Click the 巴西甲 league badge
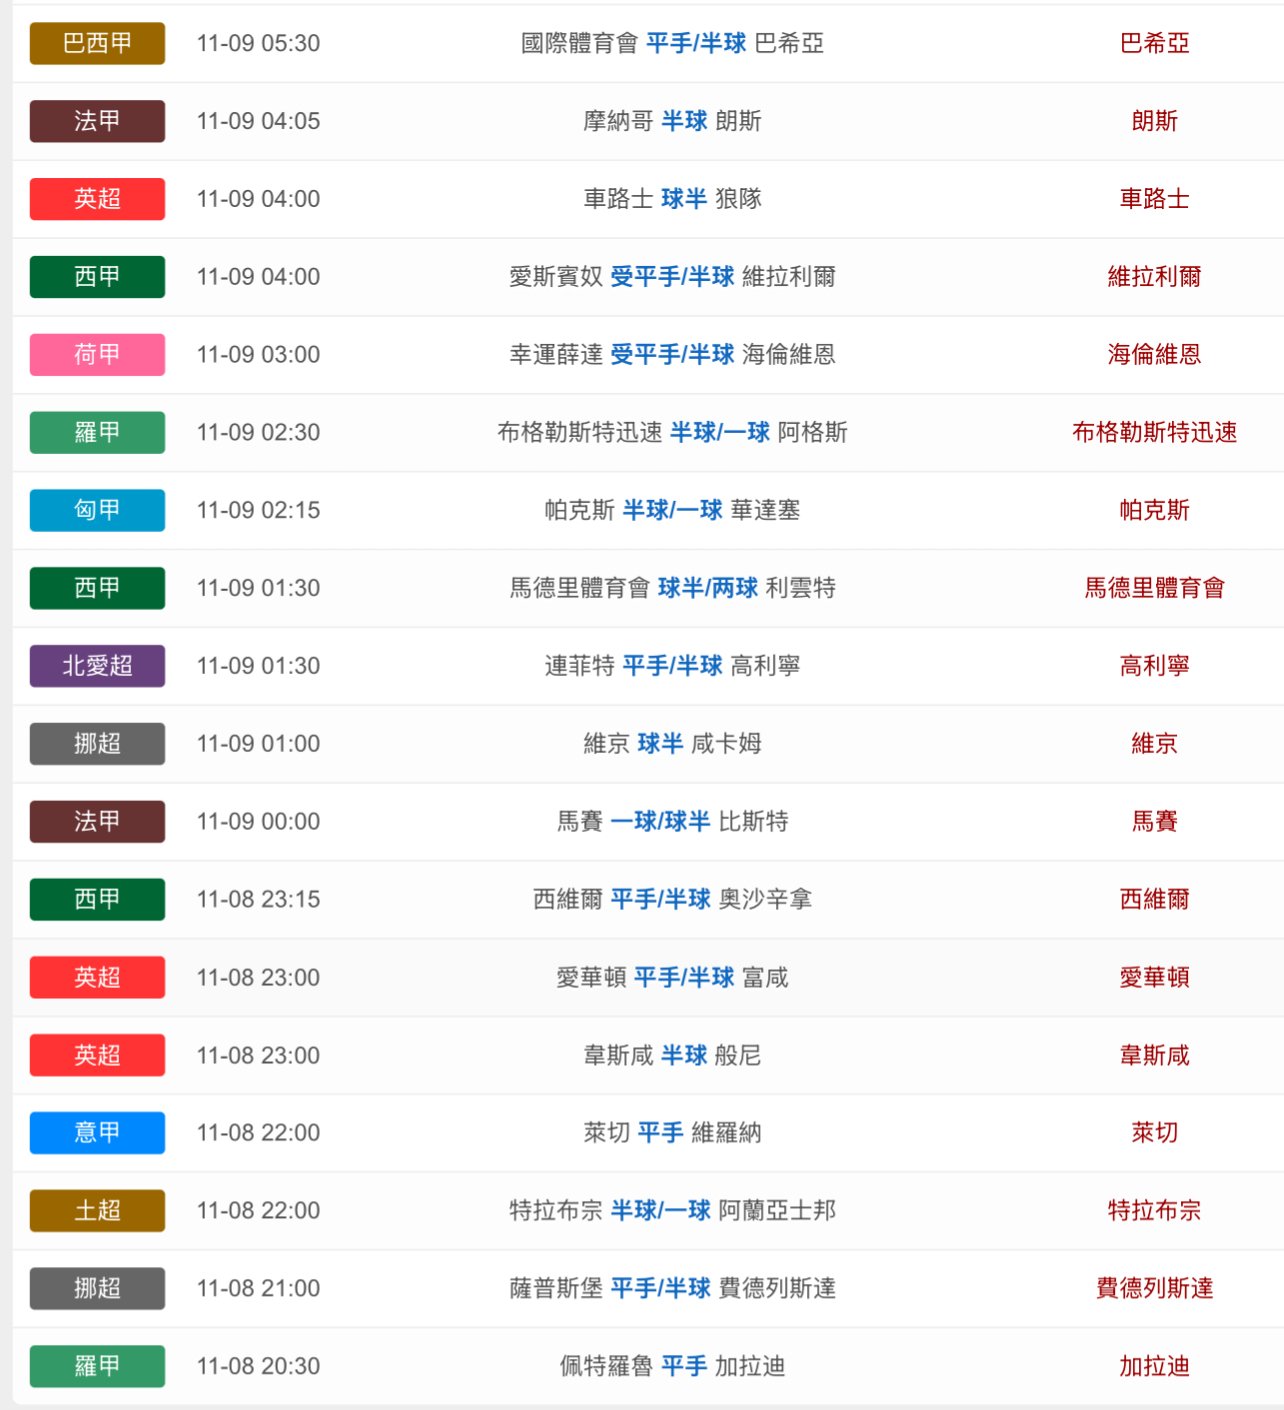Screen dimensions: 1284x1410 coord(97,43)
